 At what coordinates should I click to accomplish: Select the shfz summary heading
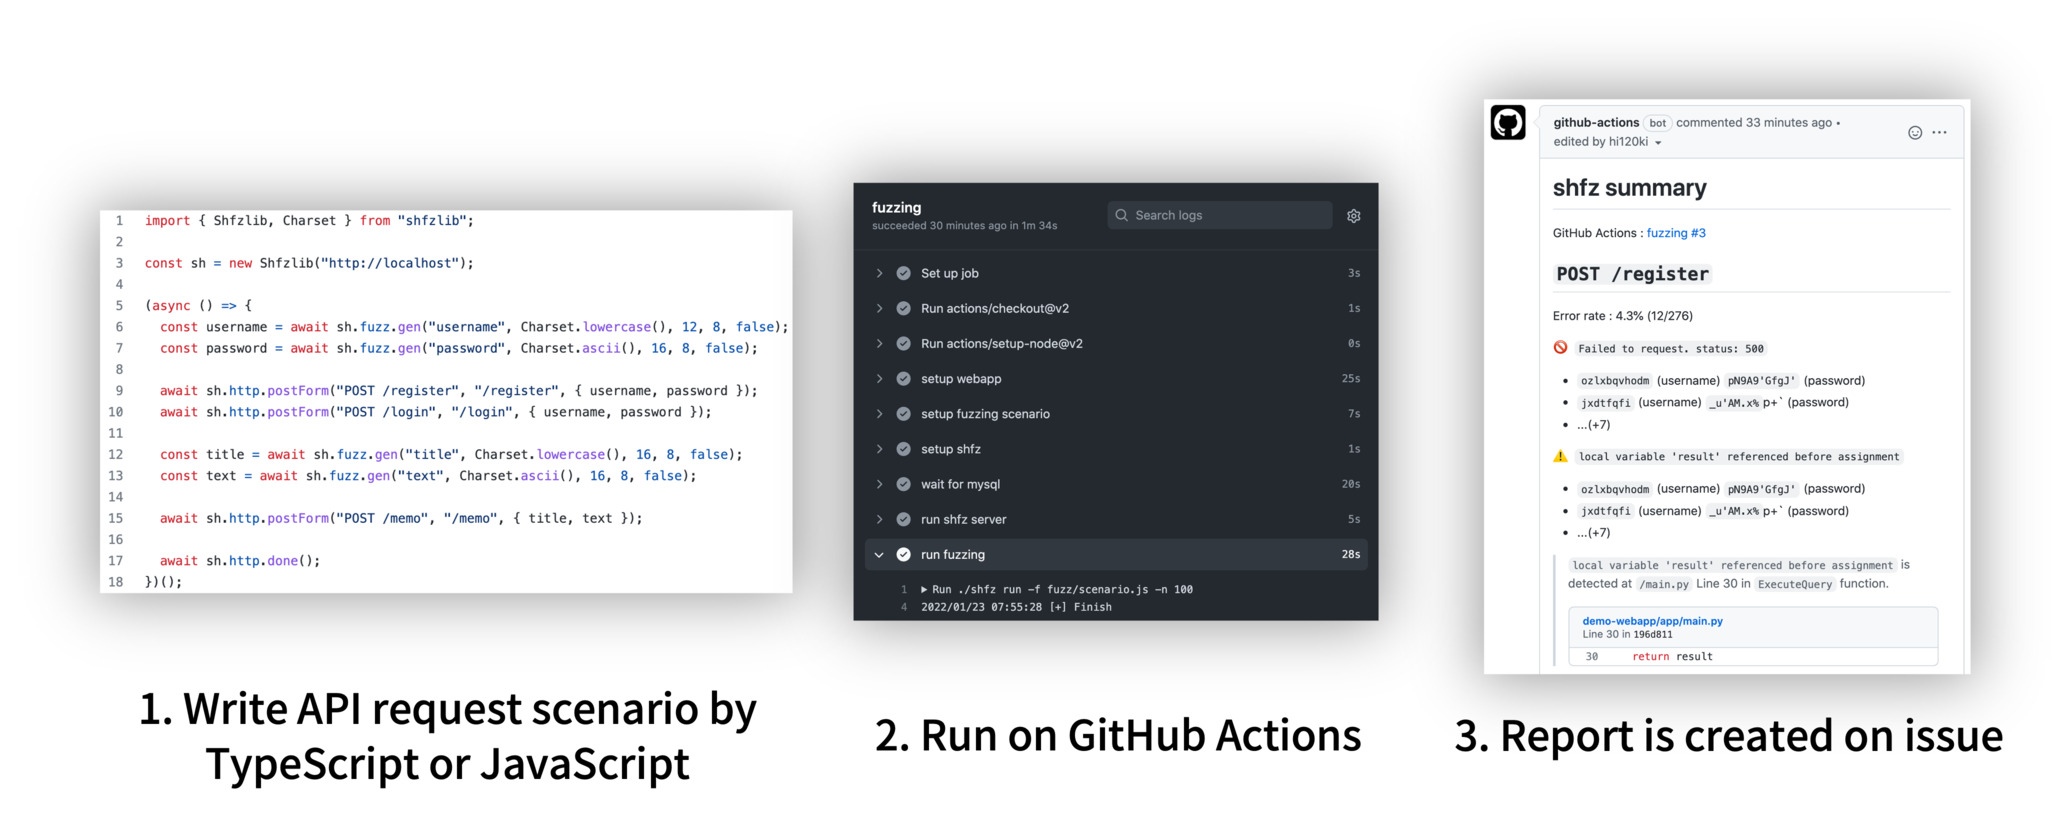1630,188
